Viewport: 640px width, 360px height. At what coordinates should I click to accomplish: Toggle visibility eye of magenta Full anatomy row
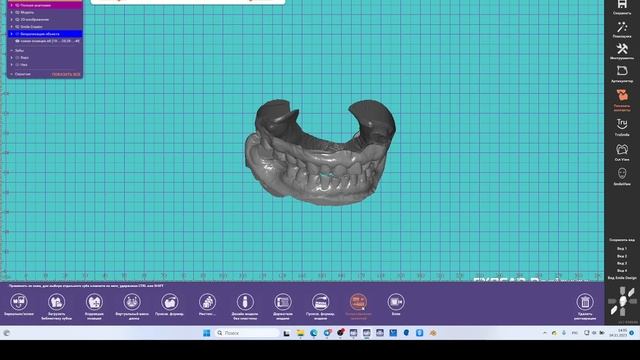click(x=17, y=5)
